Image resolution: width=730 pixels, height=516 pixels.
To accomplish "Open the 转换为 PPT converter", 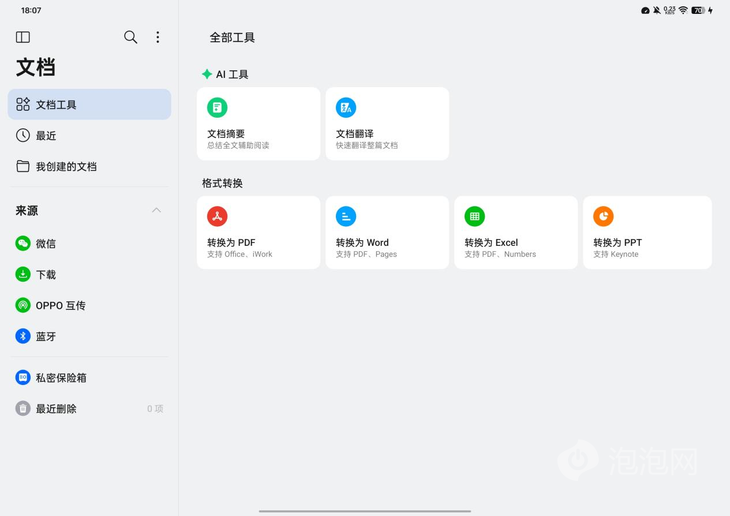I will 647,233.
